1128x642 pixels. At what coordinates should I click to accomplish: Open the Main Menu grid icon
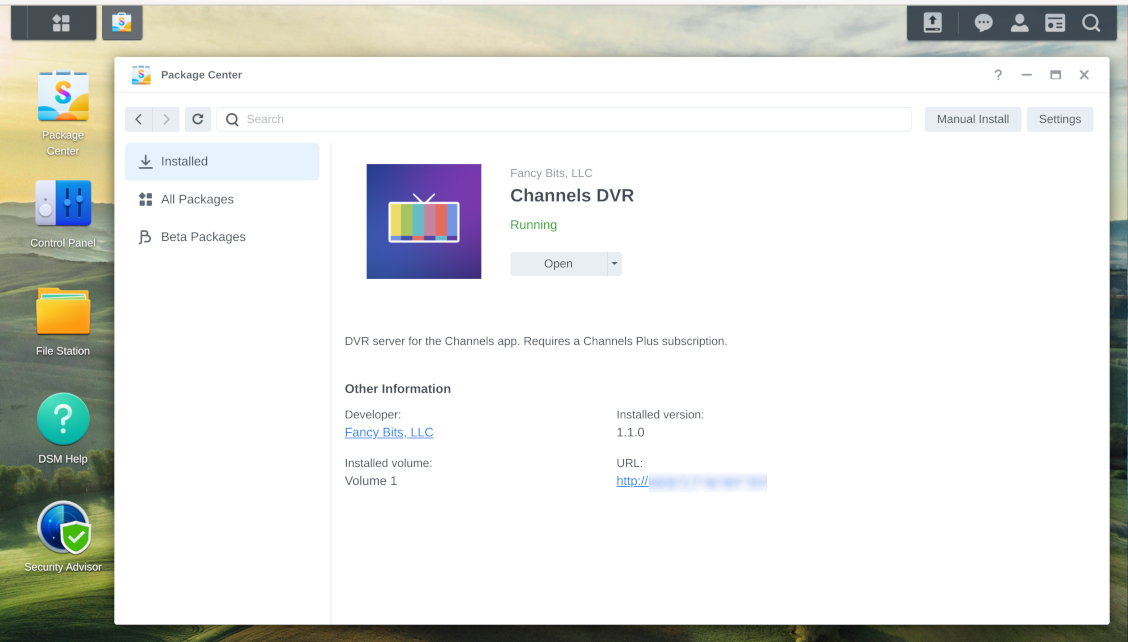tap(61, 22)
